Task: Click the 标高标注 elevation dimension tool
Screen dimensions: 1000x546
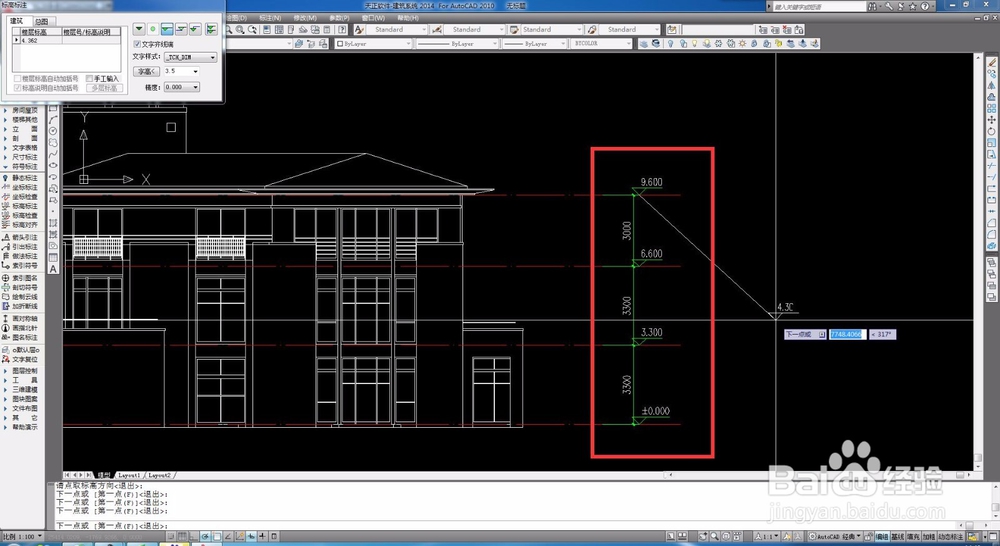Action: (x=20, y=206)
